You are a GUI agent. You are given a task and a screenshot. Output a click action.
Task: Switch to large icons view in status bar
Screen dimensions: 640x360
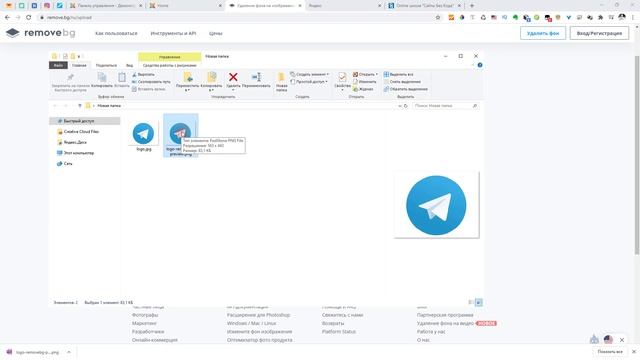coord(479,302)
